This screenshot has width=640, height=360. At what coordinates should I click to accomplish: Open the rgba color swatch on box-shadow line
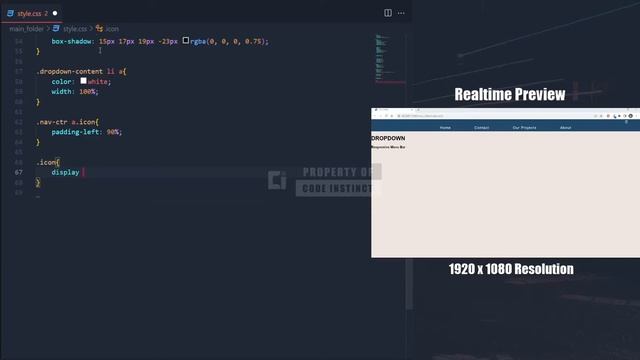pyautogui.click(x=186, y=40)
